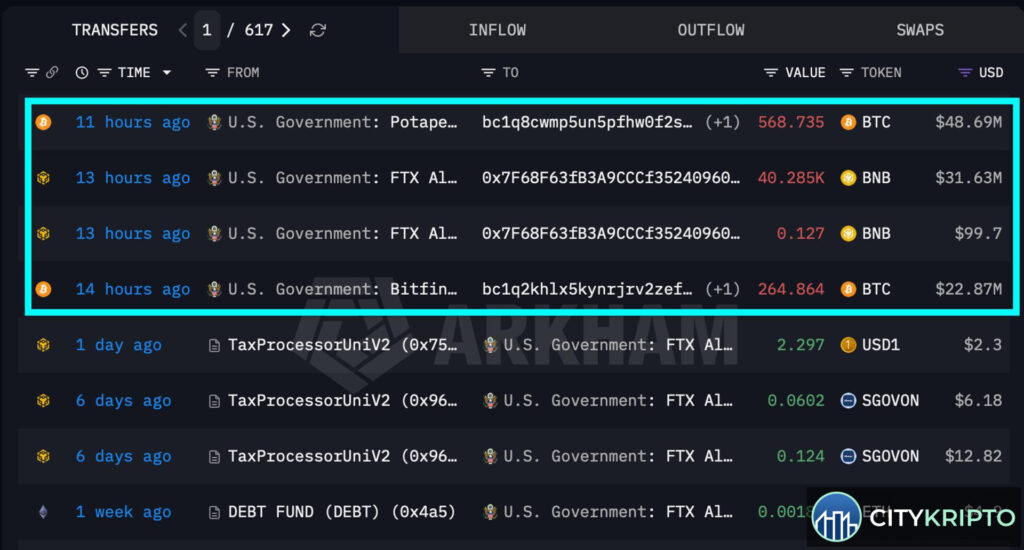Click government seal icon in USD1 row recipient
Image resolution: width=1024 pixels, height=550 pixels.
pyautogui.click(x=490, y=345)
